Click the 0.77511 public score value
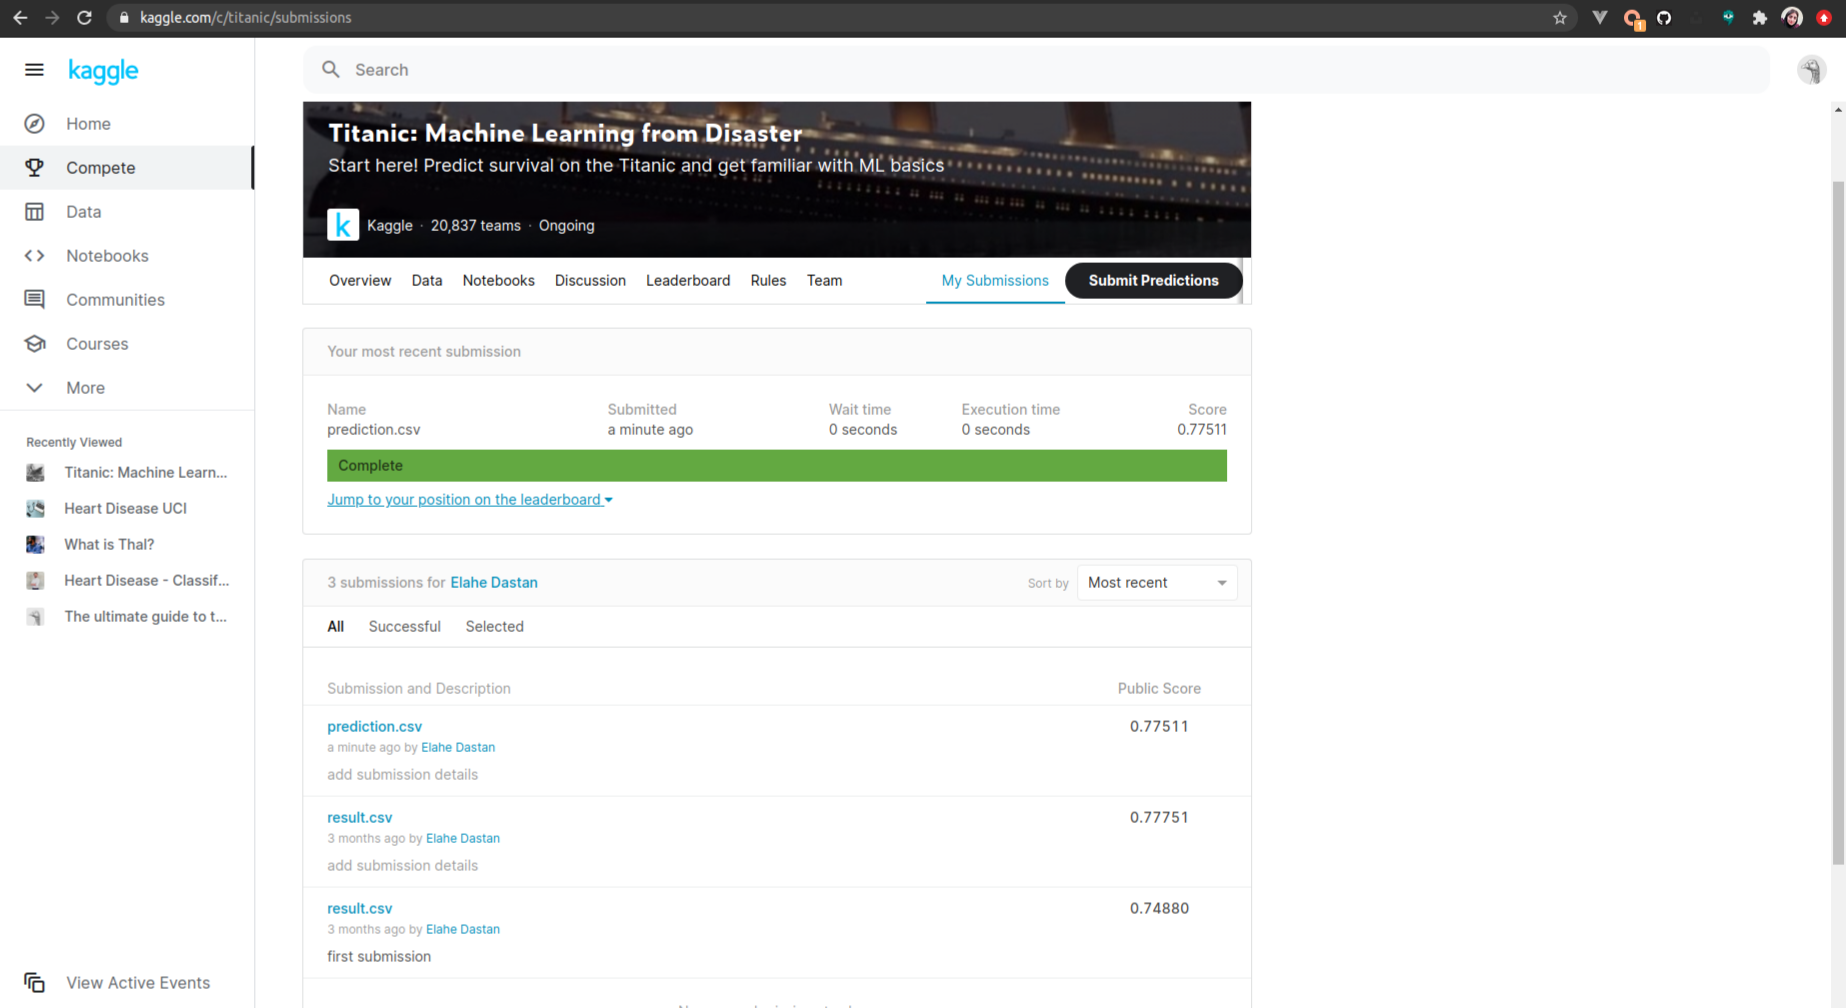This screenshot has height=1008, width=1846. (x=1159, y=727)
